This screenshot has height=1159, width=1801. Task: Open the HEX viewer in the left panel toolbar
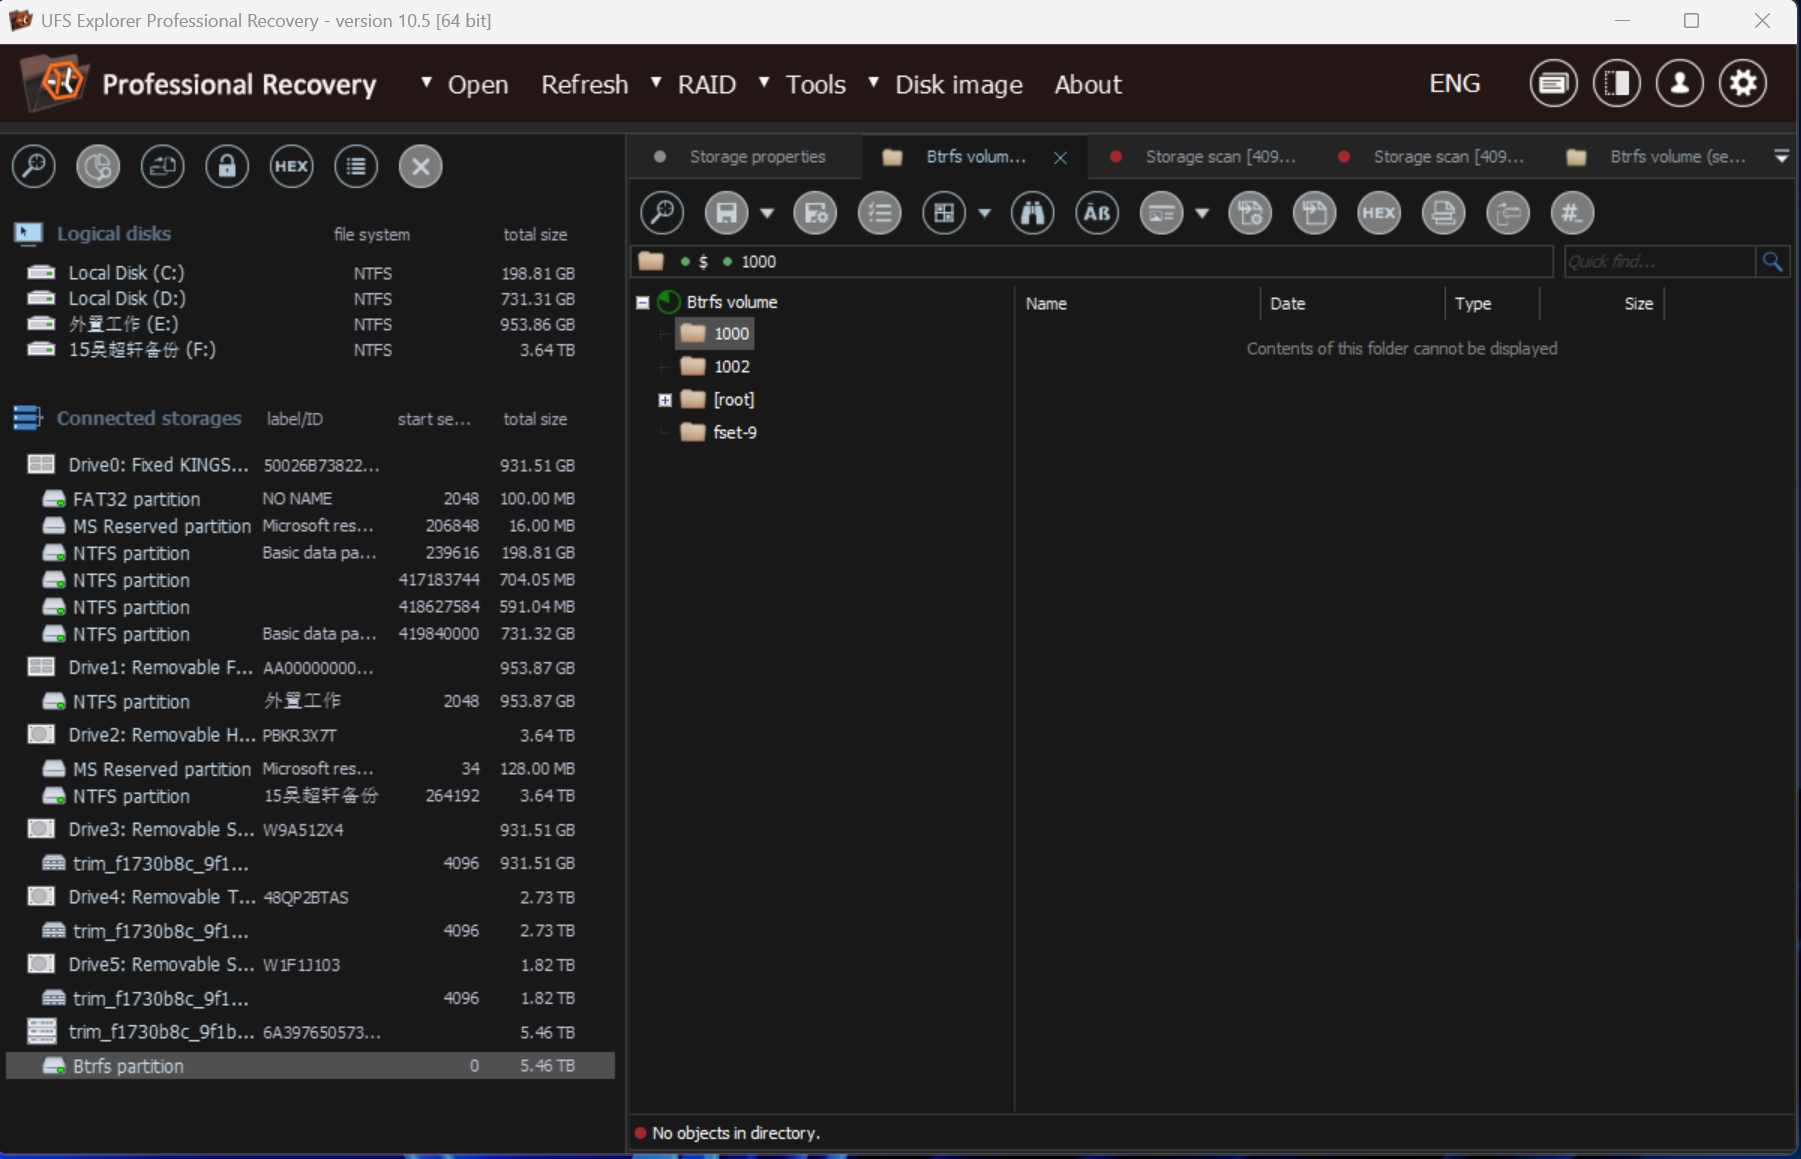click(292, 166)
